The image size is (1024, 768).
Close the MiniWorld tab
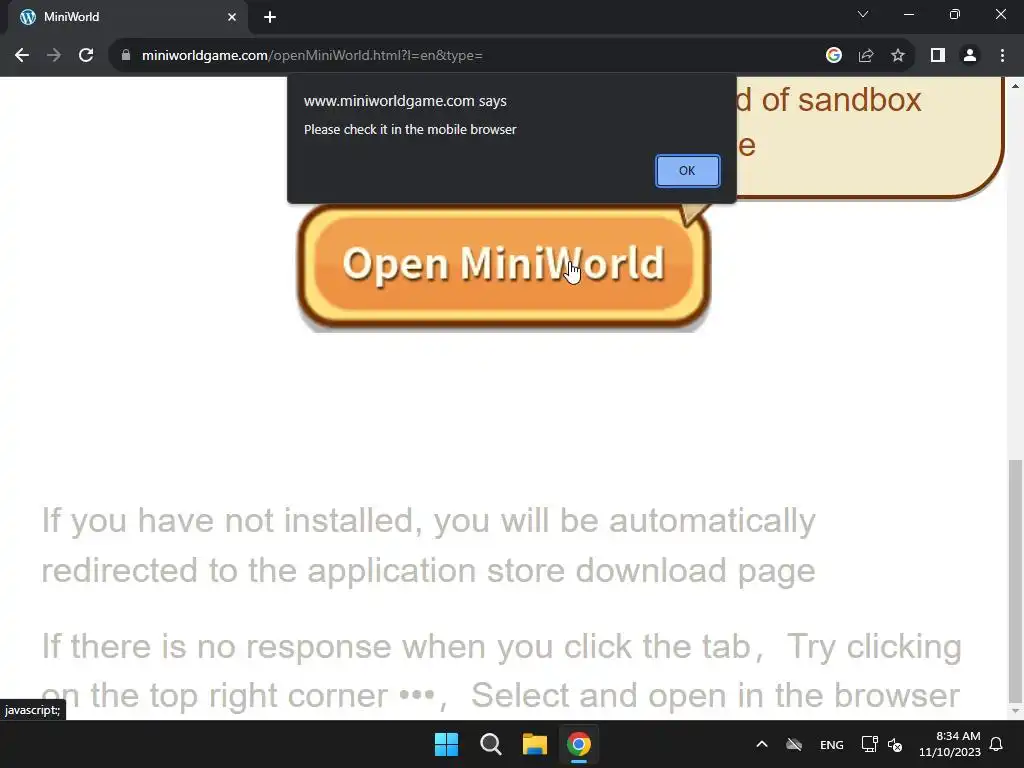click(232, 17)
